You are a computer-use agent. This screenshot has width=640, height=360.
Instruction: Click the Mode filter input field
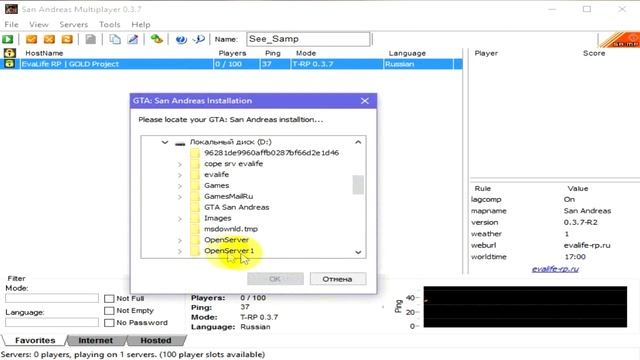click(x=52, y=298)
